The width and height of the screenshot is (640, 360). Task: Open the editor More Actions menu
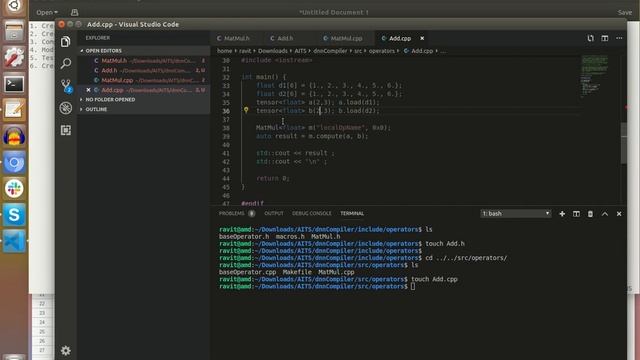(619, 38)
